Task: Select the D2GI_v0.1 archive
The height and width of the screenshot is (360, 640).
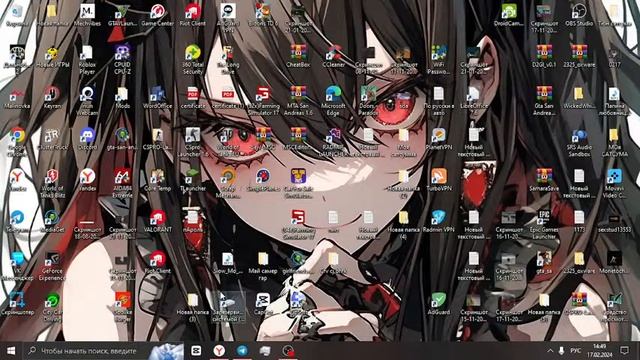Action: coord(544,56)
